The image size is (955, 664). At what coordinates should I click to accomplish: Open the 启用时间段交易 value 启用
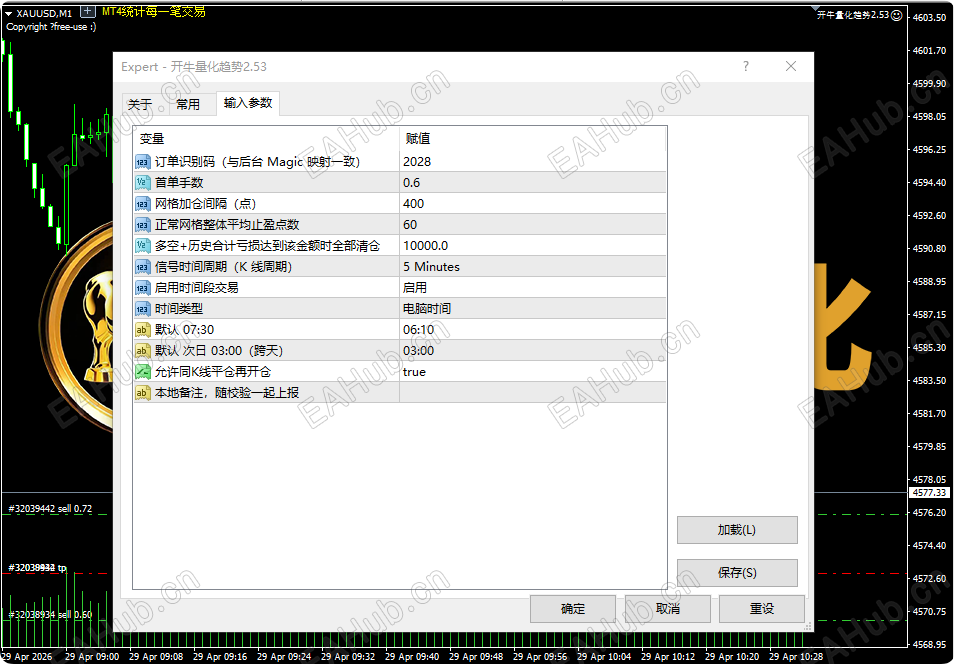pos(532,288)
